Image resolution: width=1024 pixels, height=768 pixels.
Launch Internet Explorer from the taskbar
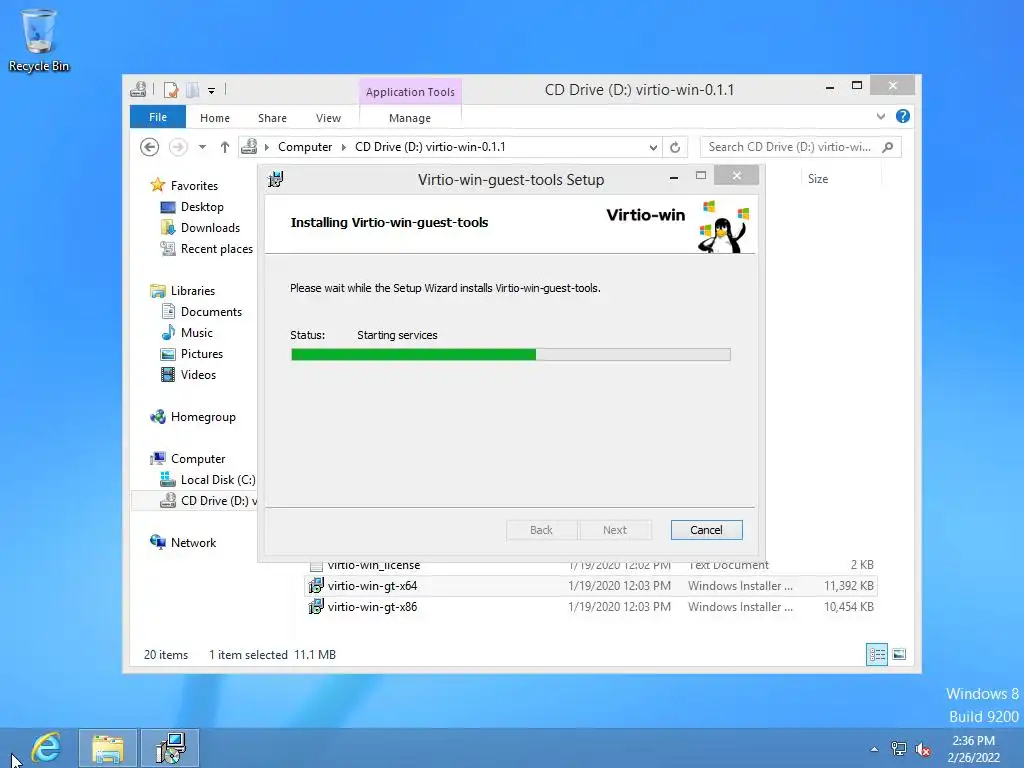pyautogui.click(x=46, y=748)
